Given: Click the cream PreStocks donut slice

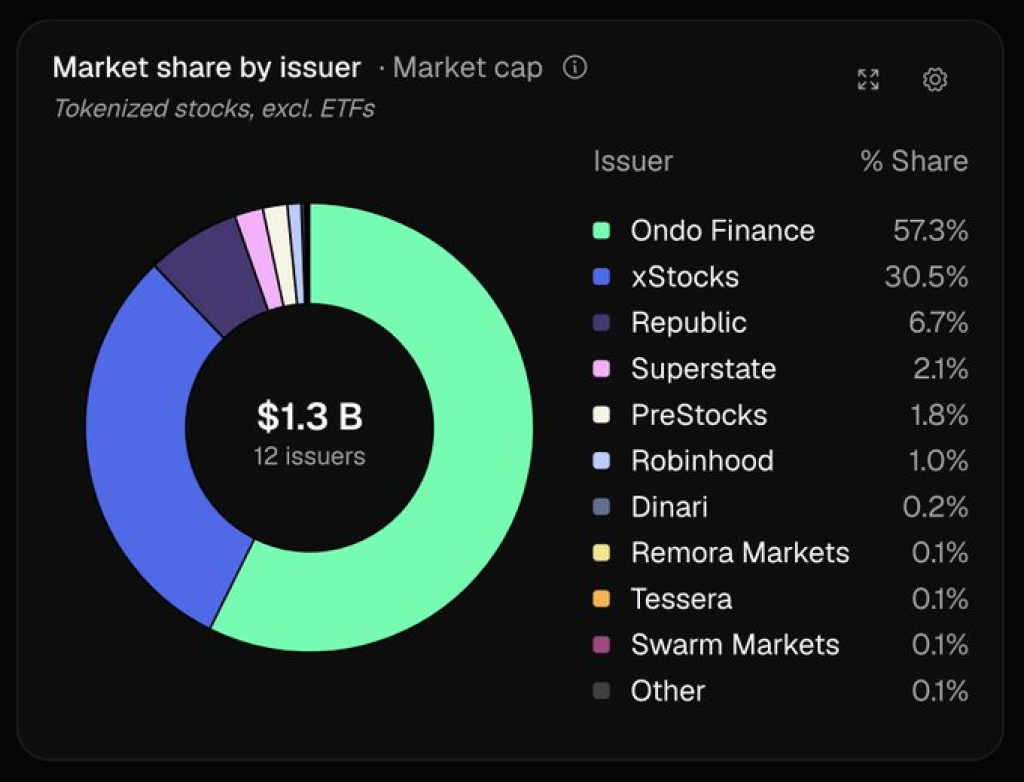Looking at the screenshot, I should point(282,255).
